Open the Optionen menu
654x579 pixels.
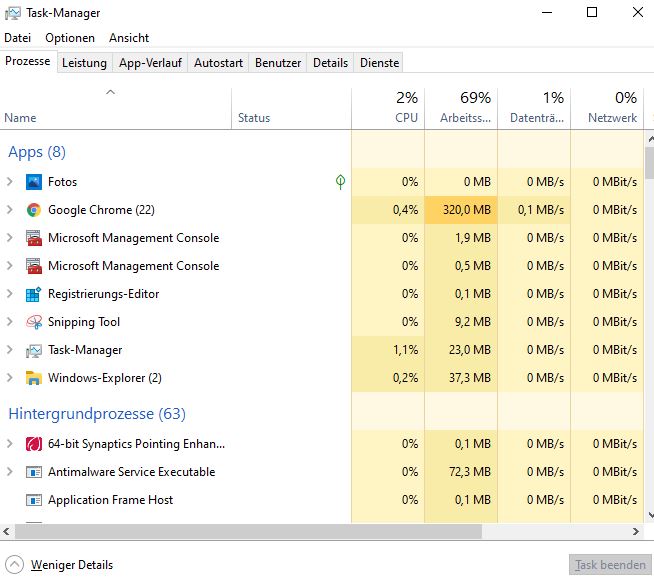pos(70,38)
